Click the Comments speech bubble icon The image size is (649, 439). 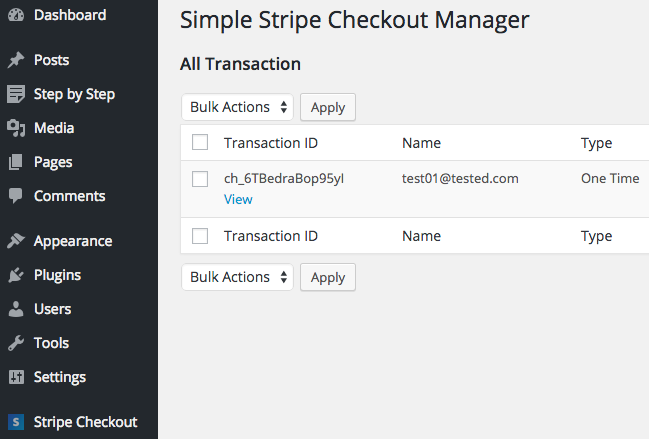16,196
